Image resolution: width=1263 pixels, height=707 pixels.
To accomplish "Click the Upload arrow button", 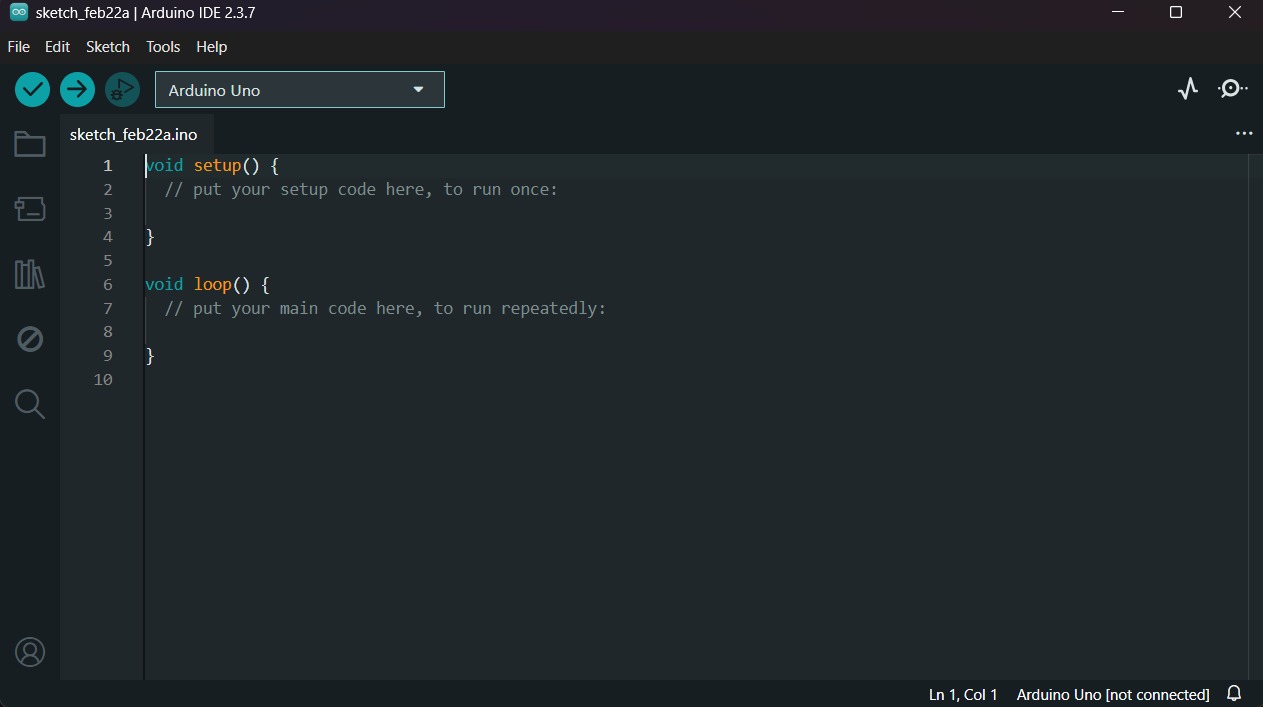I will 77,89.
